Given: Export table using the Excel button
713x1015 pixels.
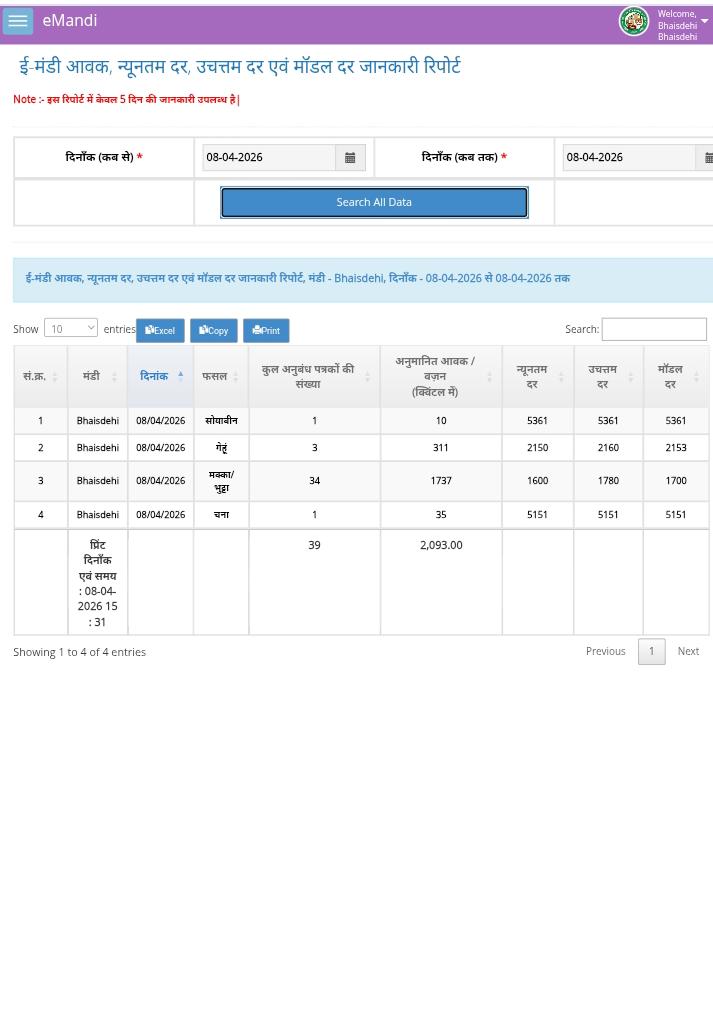Looking at the screenshot, I should tap(160, 330).
